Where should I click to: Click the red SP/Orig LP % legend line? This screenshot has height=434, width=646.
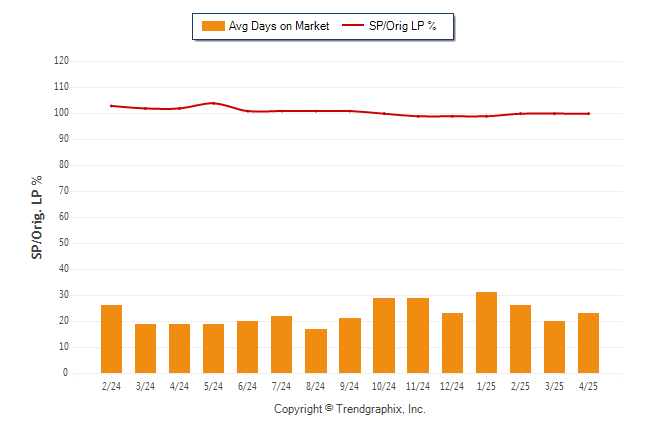pyautogui.click(x=353, y=25)
